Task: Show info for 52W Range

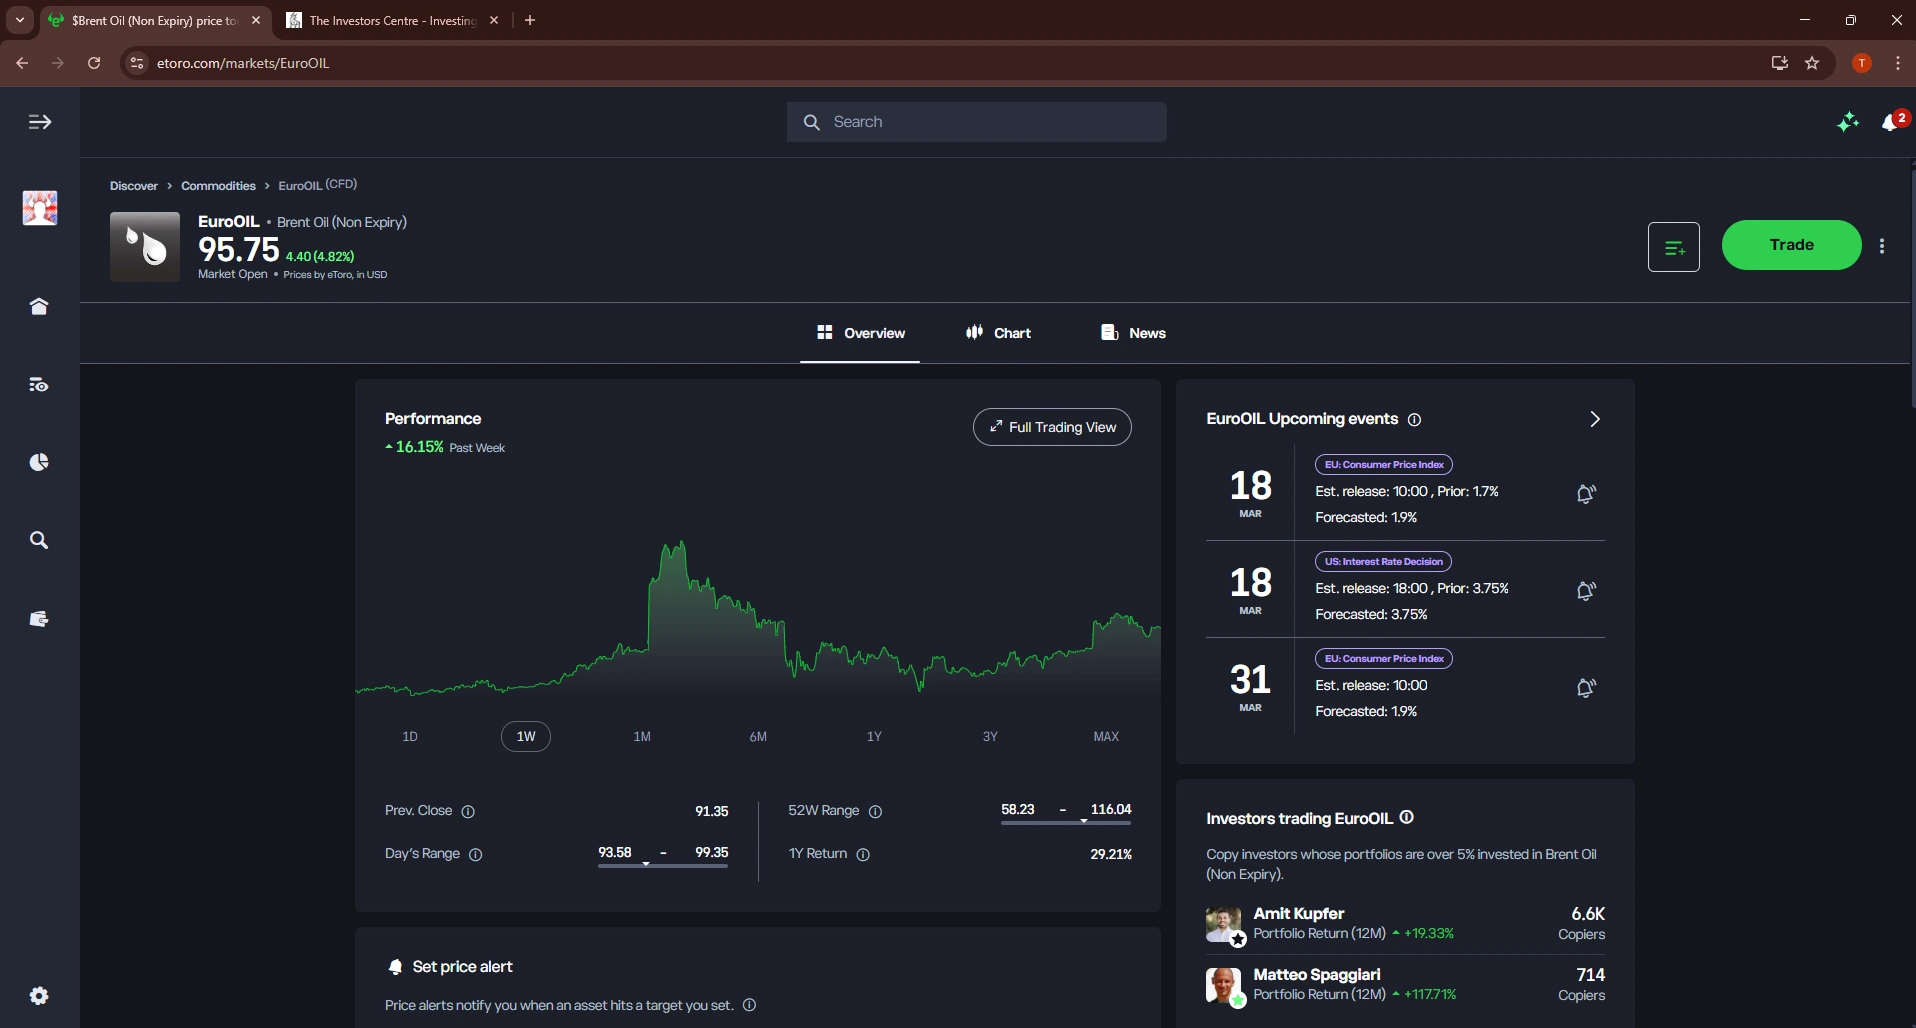Action: [876, 812]
